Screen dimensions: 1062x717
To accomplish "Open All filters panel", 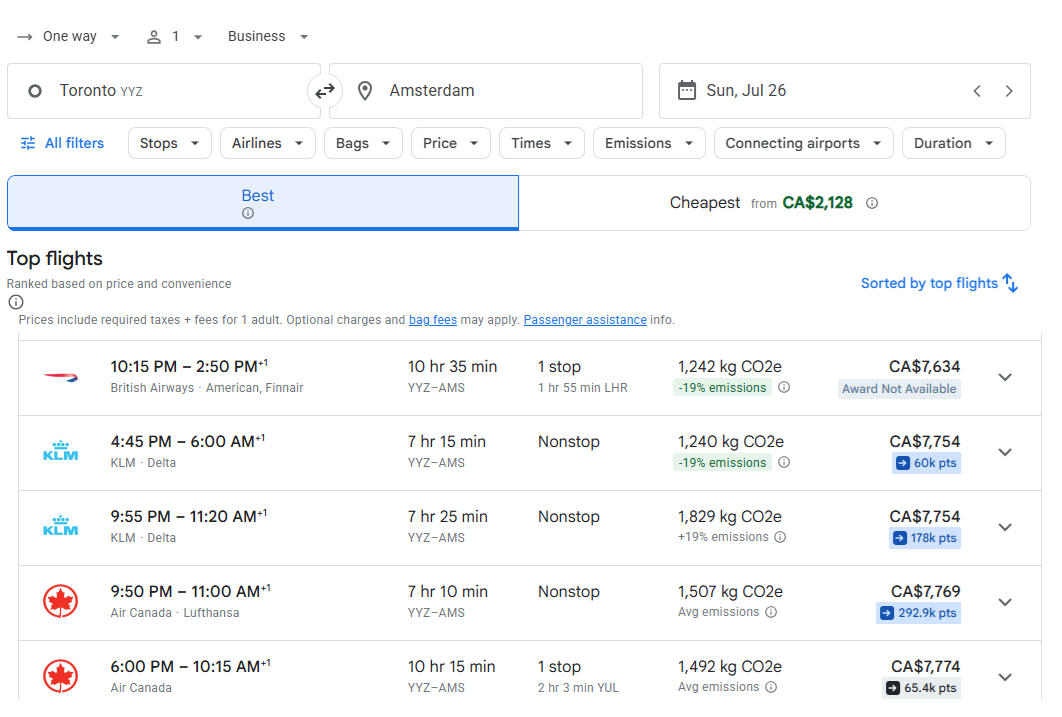I will [62, 143].
